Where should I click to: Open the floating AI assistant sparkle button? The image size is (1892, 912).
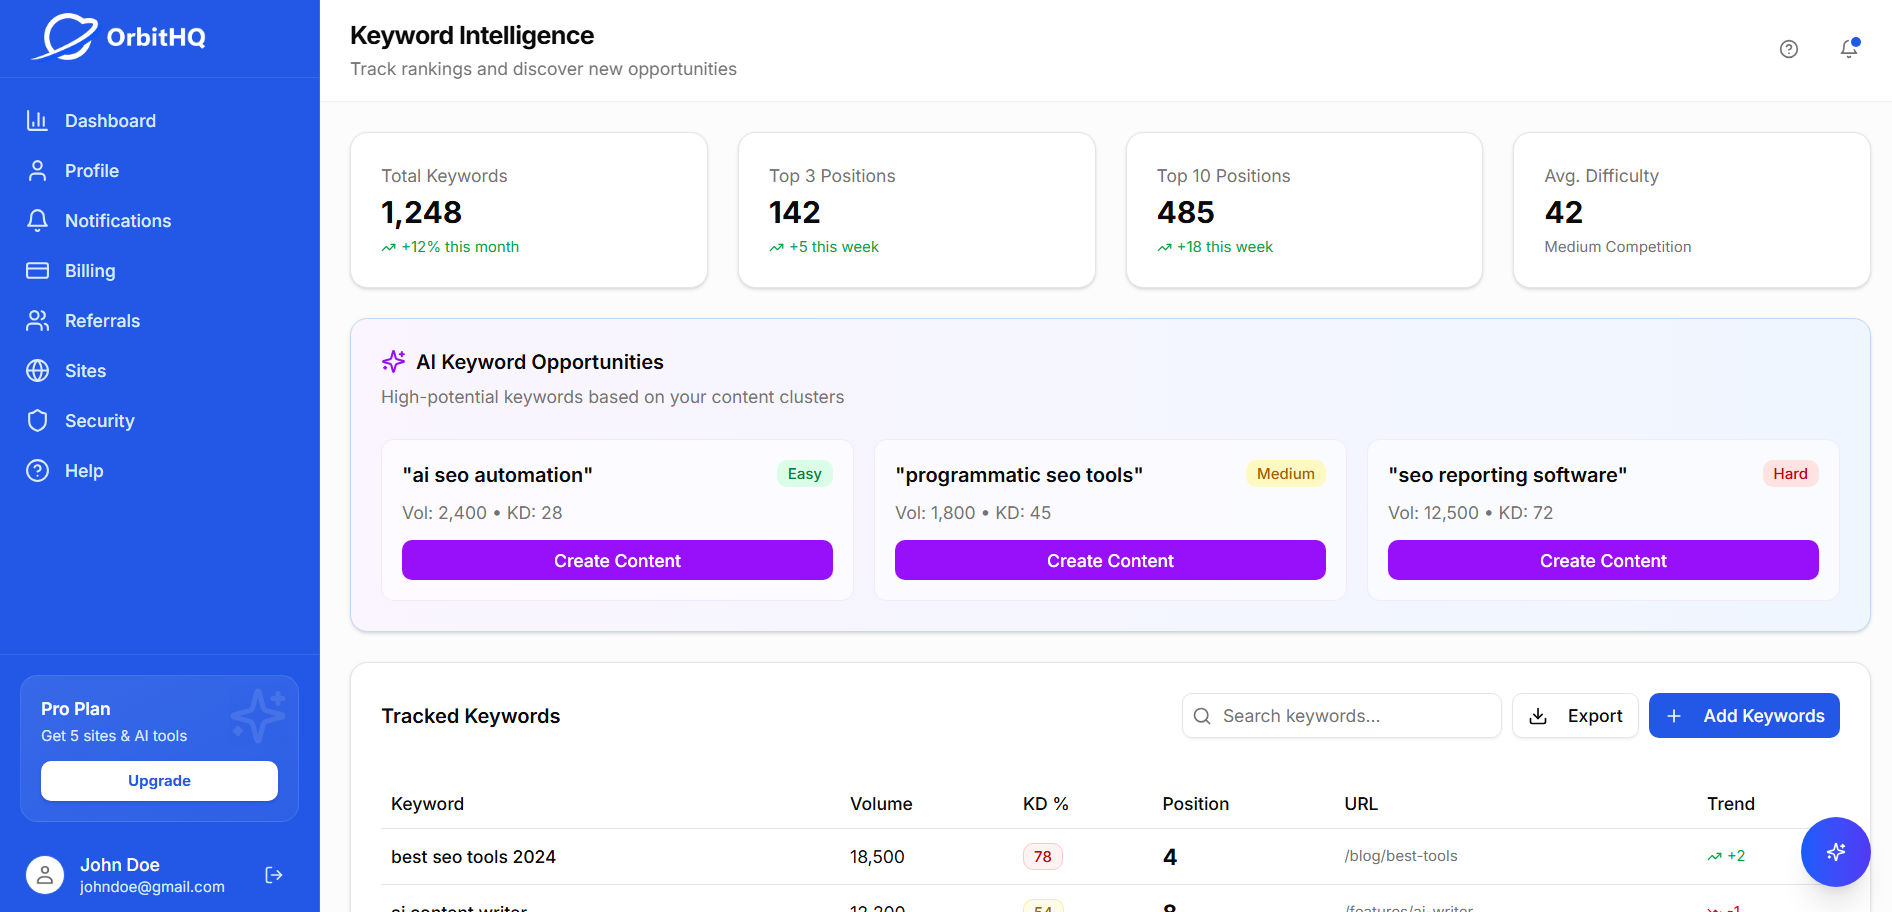pyautogui.click(x=1835, y=852)
